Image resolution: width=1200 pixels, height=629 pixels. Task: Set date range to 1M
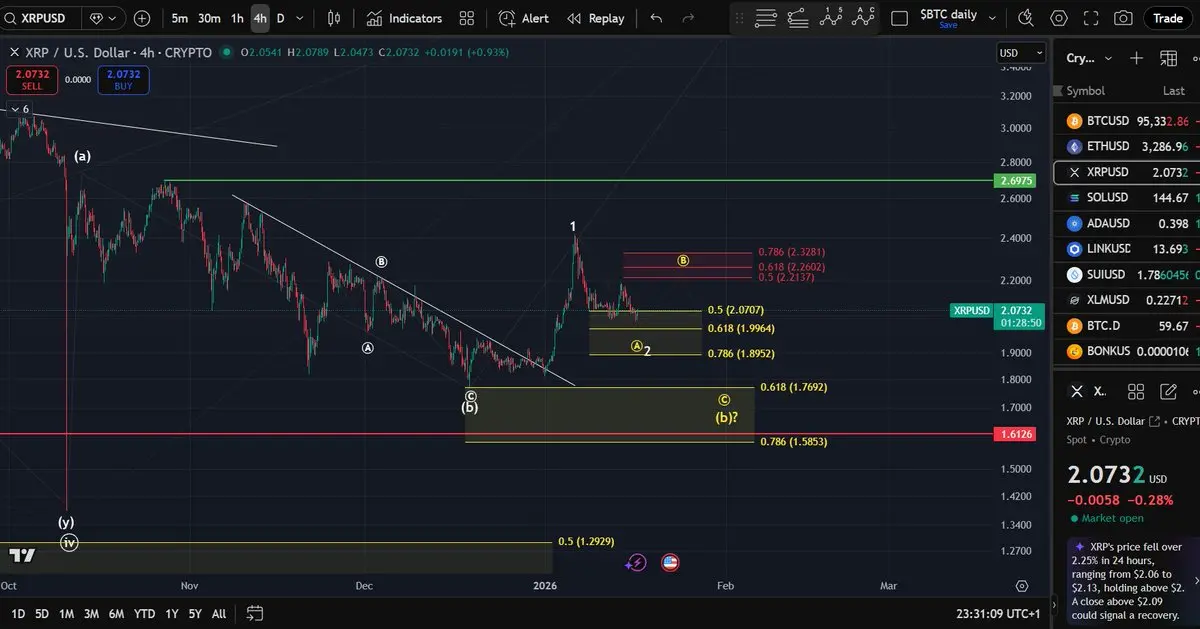(x=66, y=613)
